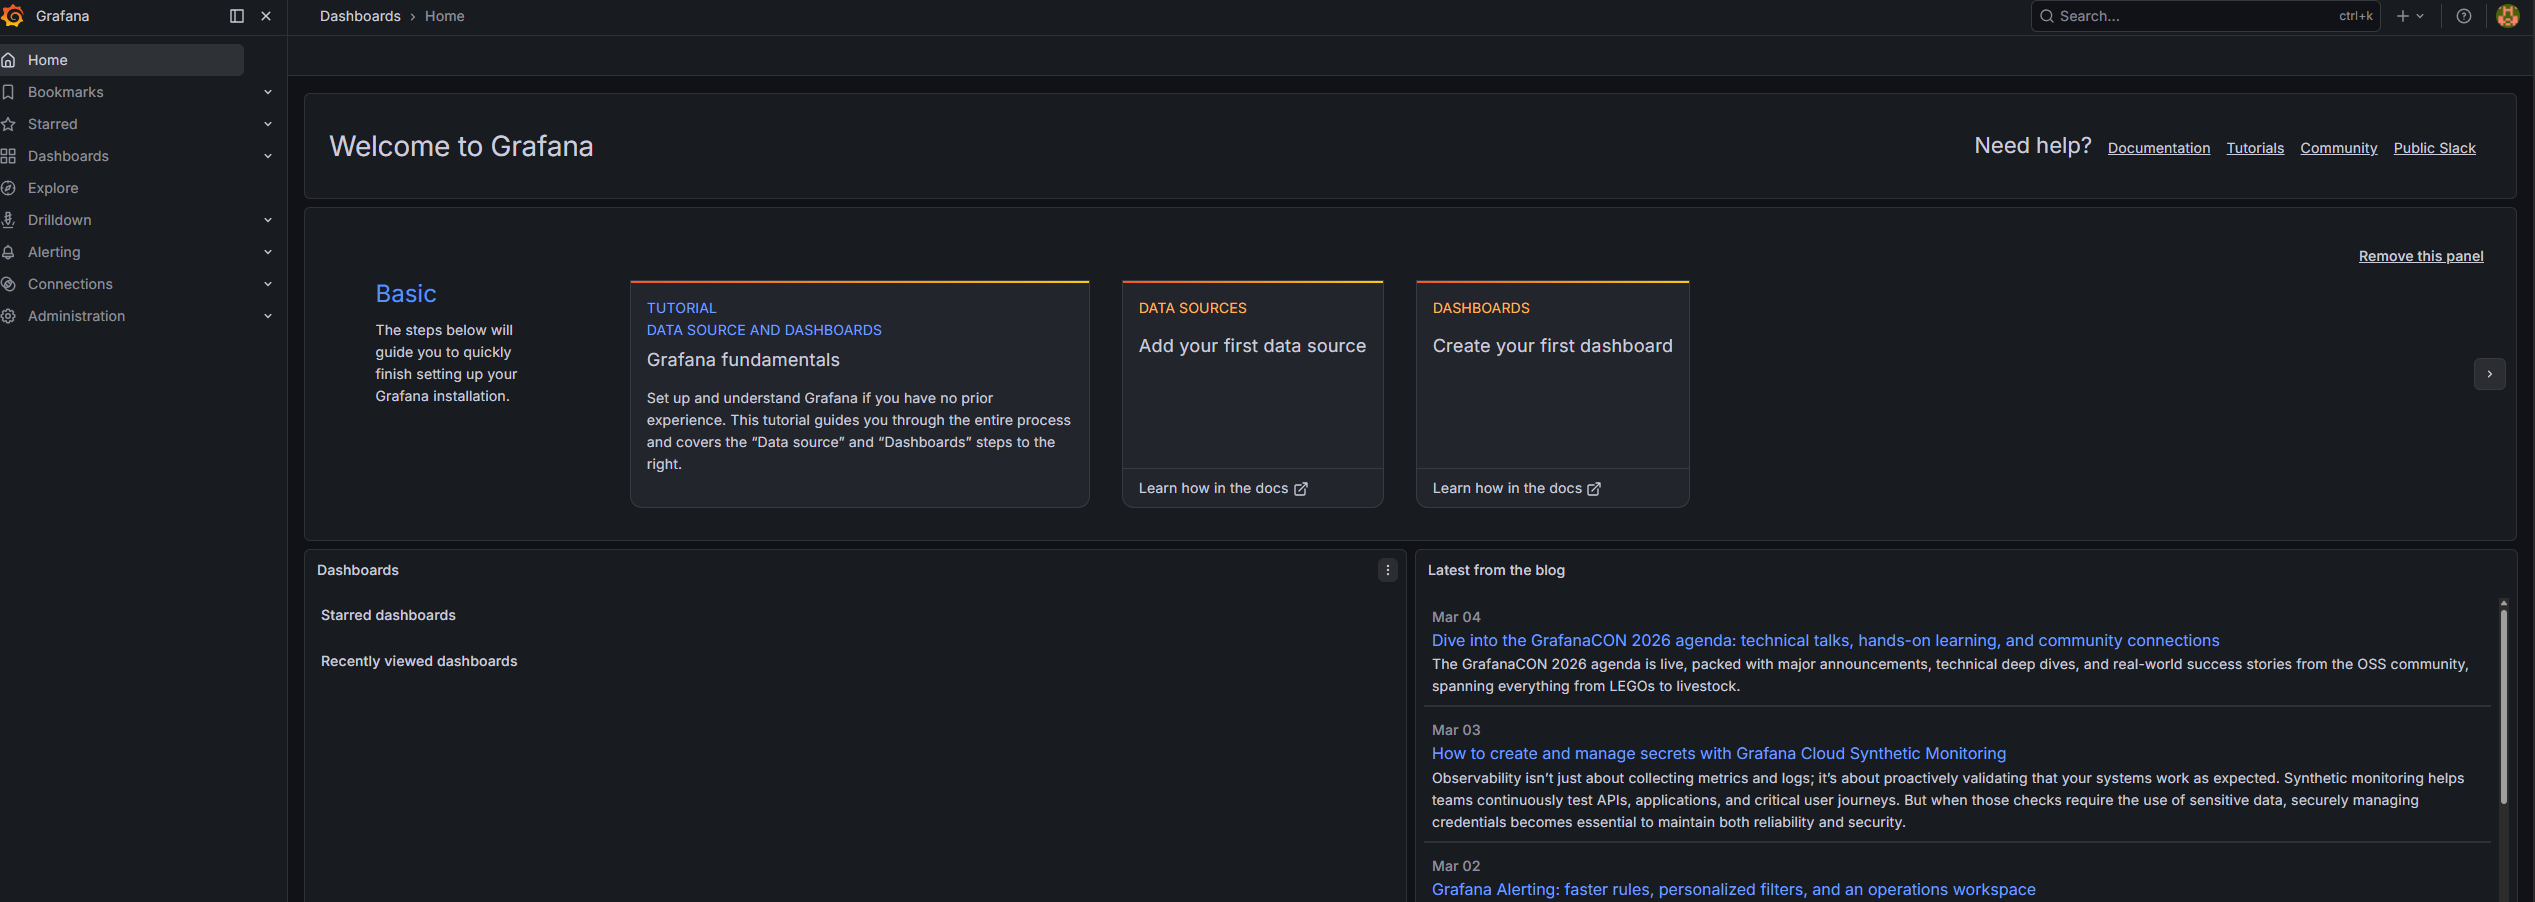Click the Drilldown icon in sidebar
2535x902 pixels.
tap(8, 220)
